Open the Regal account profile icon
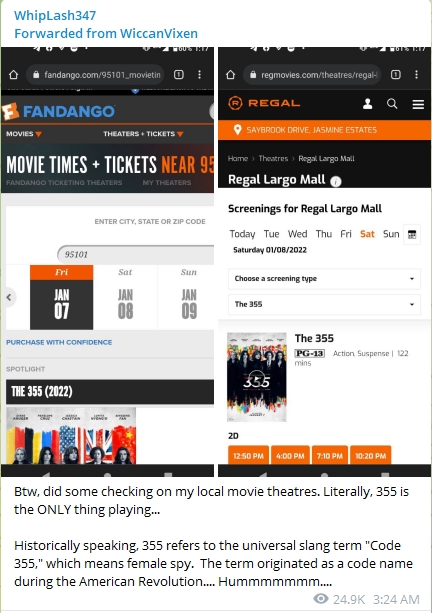 coord(367,104)
